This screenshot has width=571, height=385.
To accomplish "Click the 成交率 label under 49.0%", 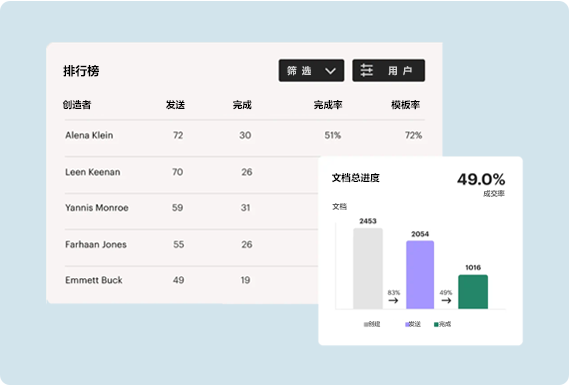I will [494, 193].
